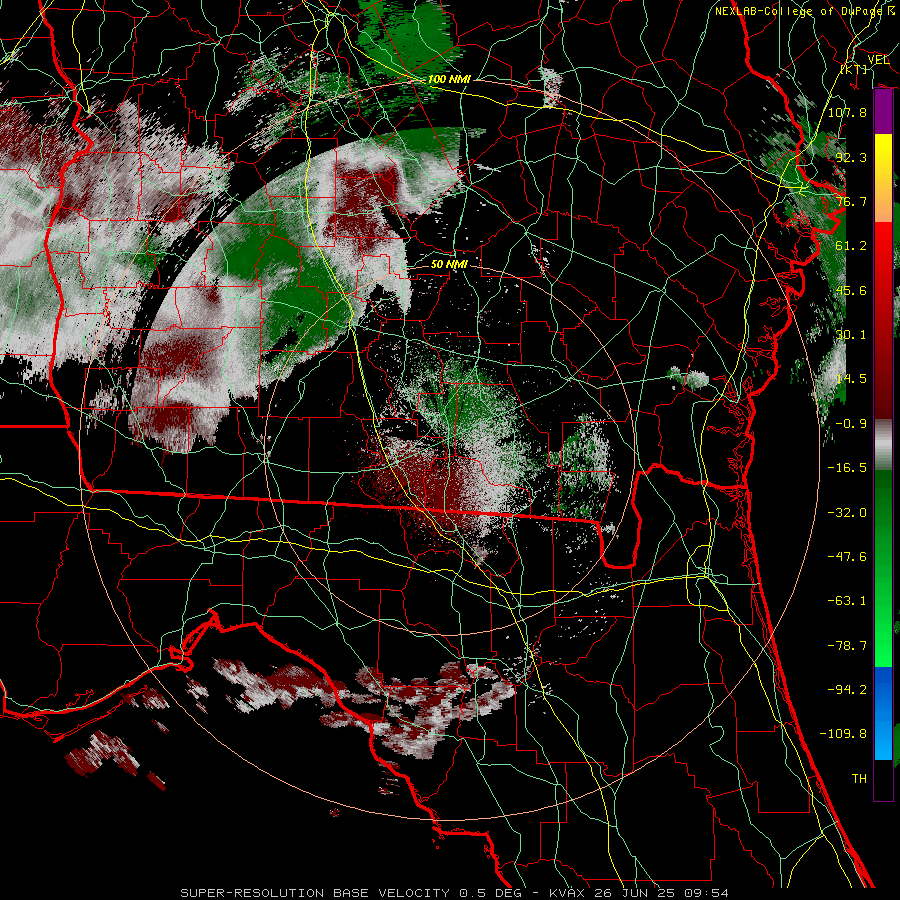This screenshot has width=900, height=900.
Task: Click the 61.2 velocity scale value
Action: 851,246
